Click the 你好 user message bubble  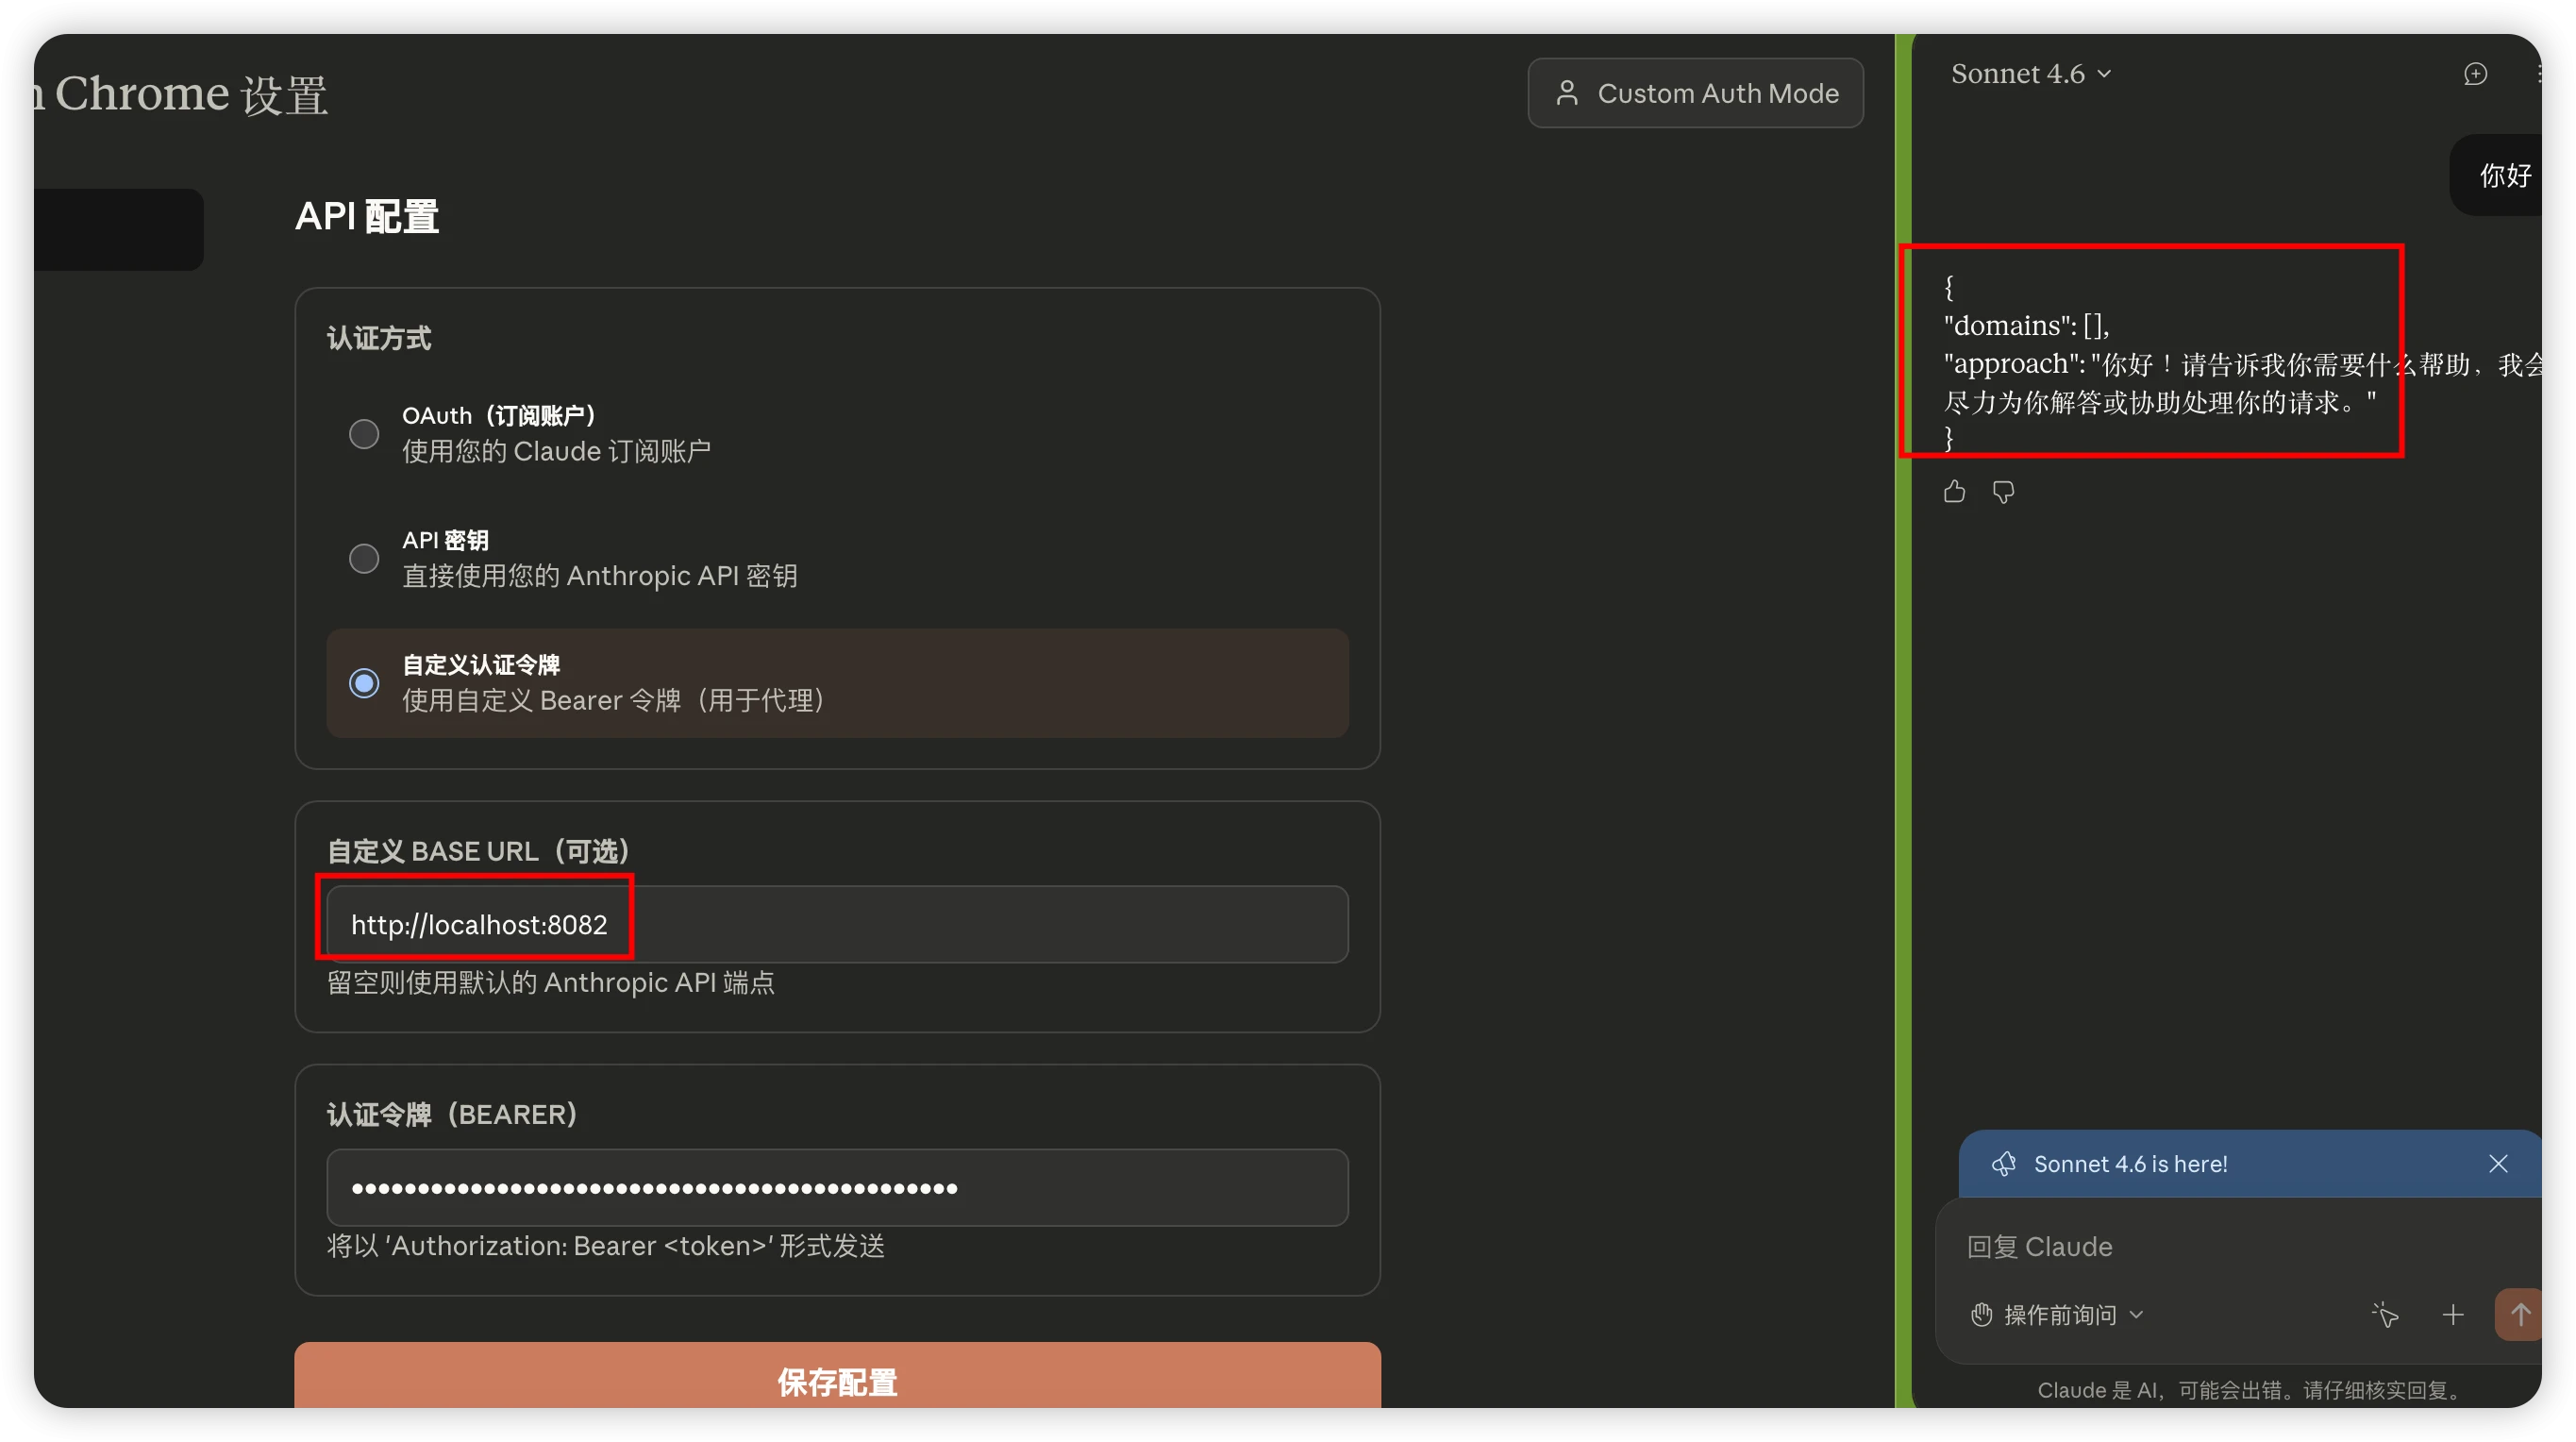click(x=2495, y=175)
